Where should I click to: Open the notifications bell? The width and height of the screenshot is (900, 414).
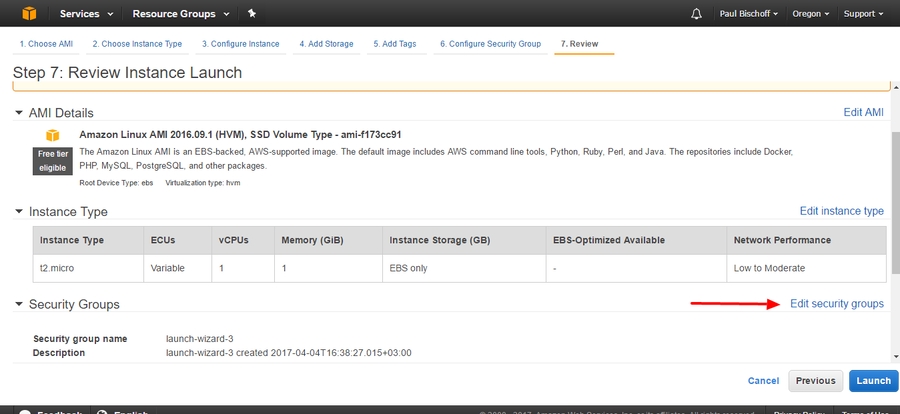[696, 14]
